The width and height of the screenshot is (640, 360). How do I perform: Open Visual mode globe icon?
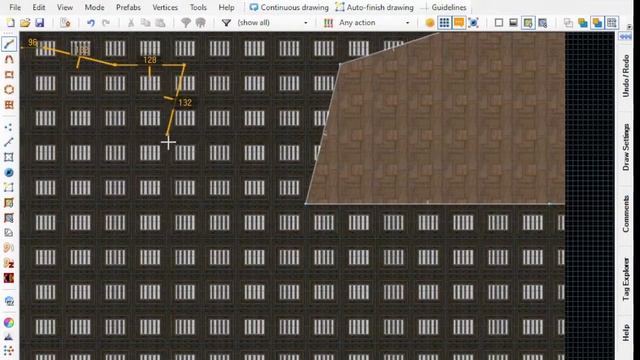point(9,301)
